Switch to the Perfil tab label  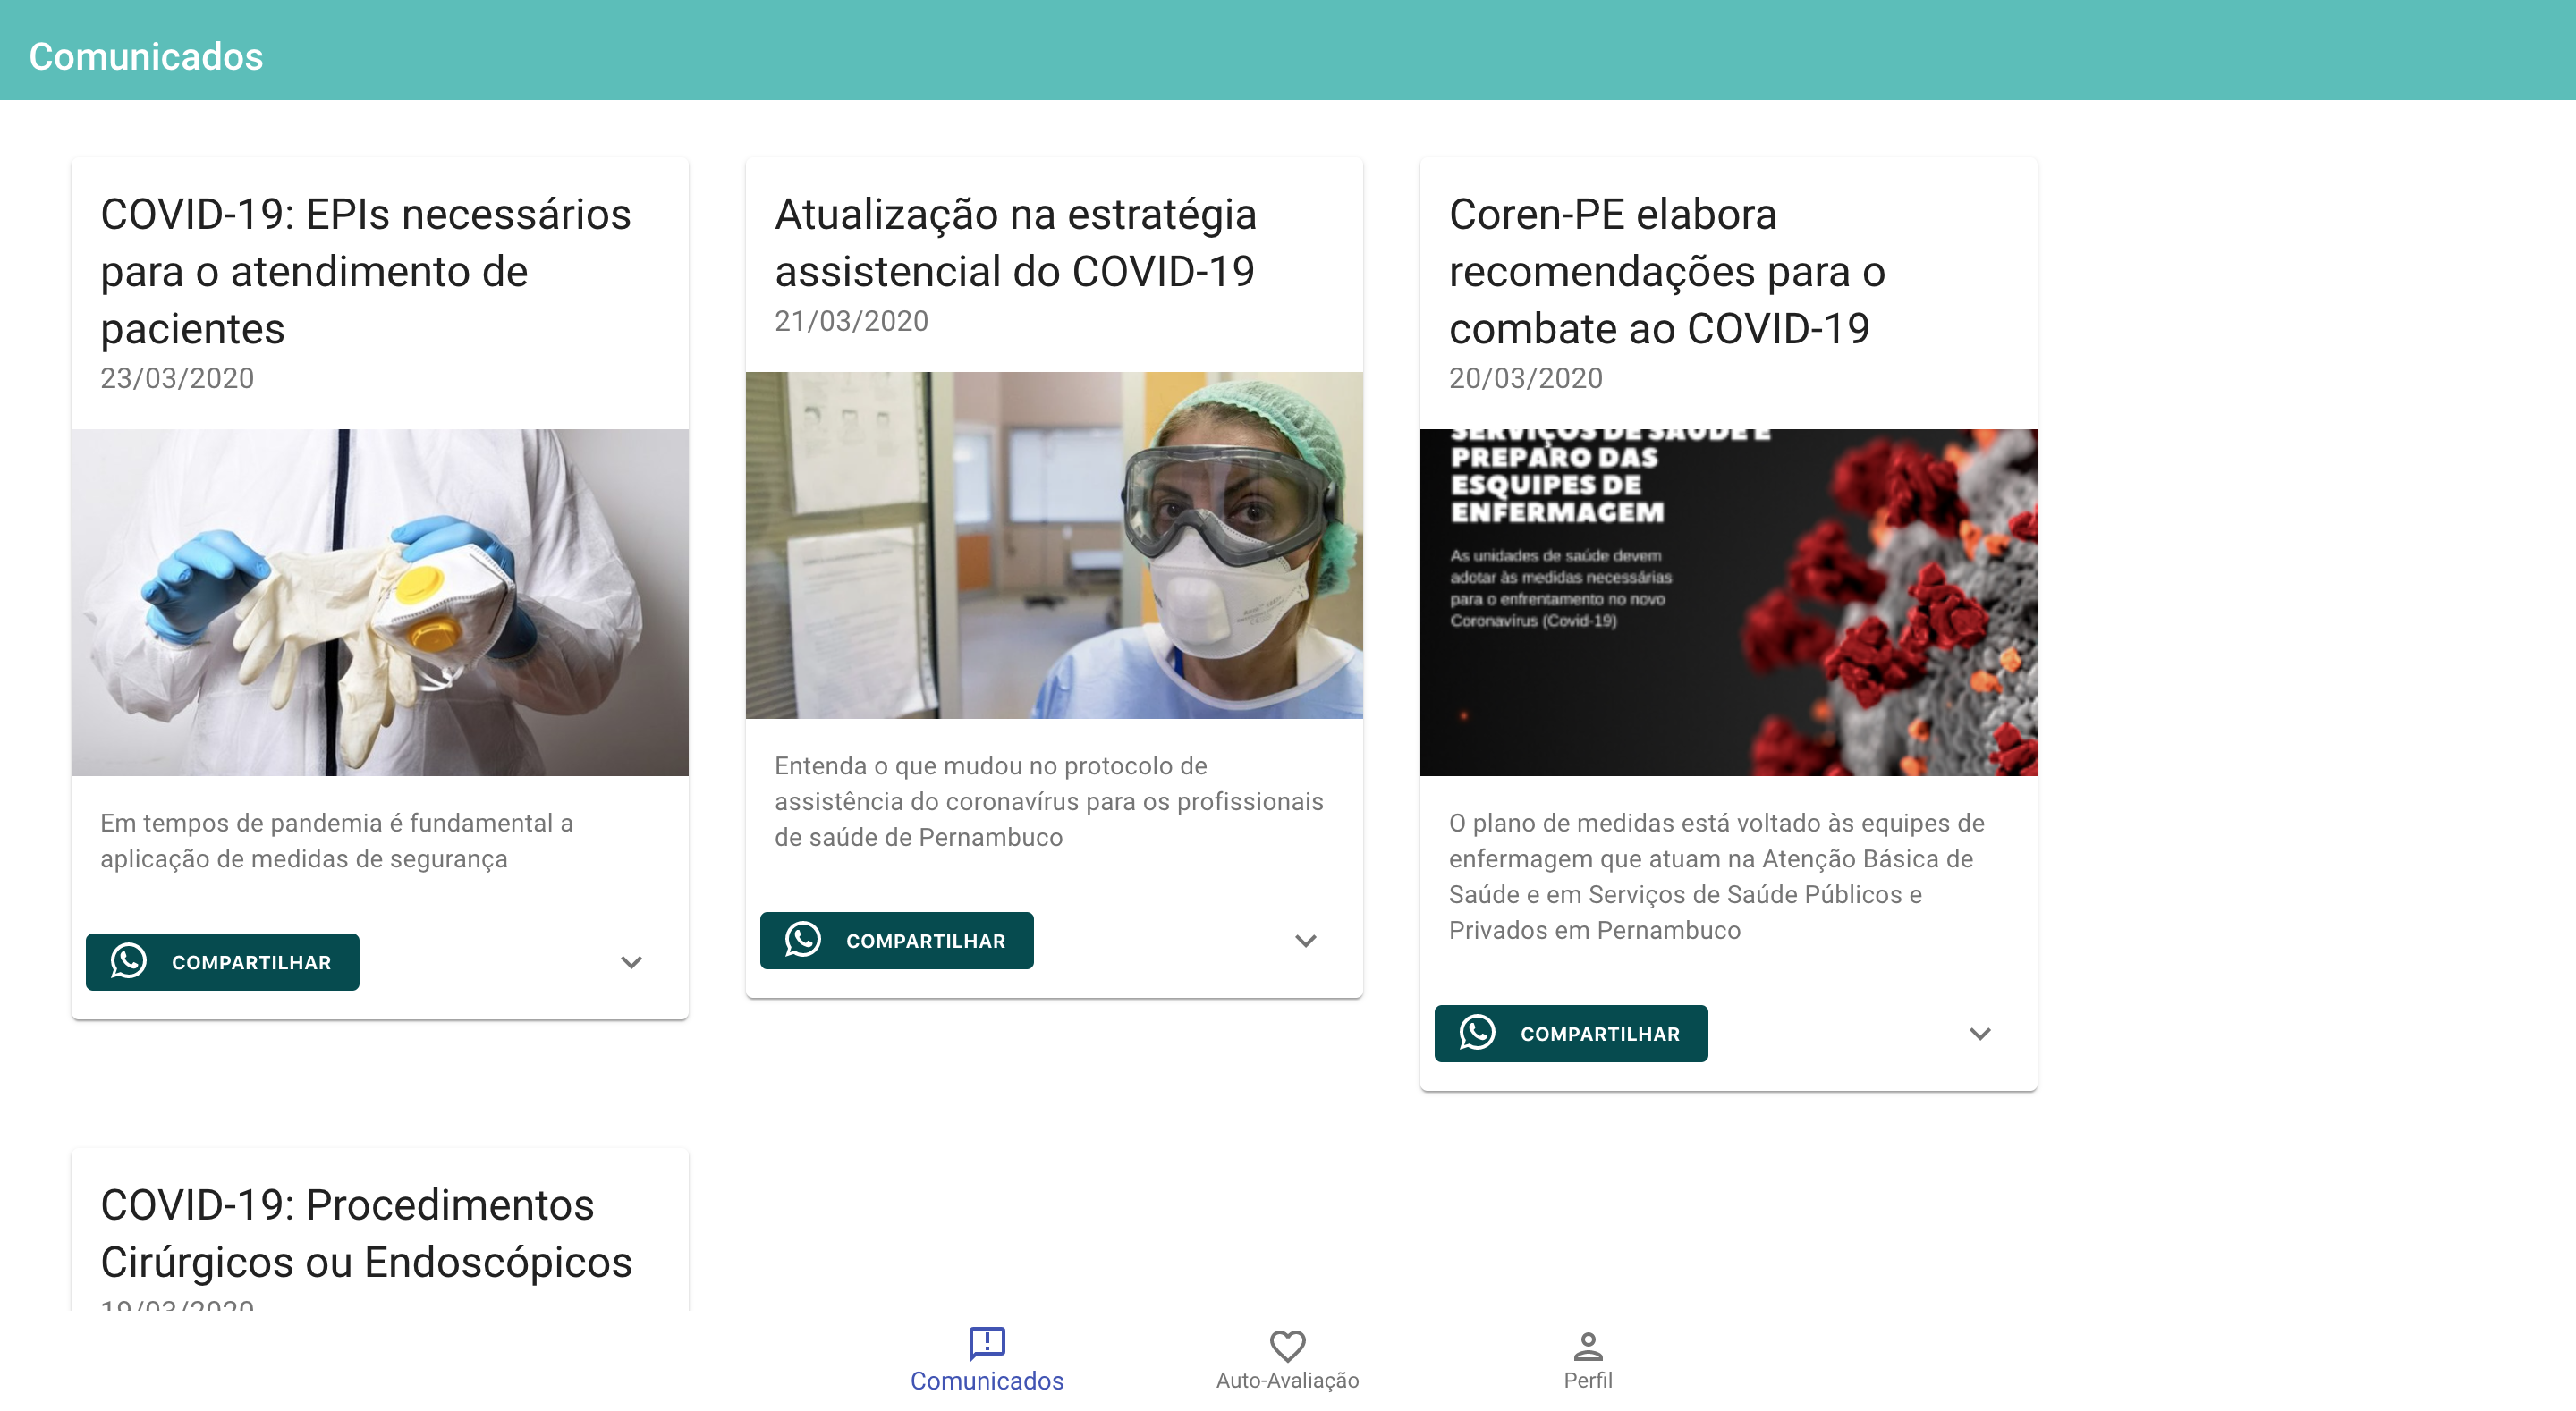(x=1587, y=1380)
